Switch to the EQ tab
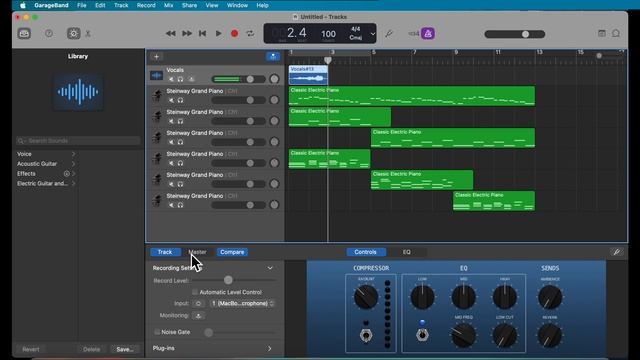The image size is (640, 360). 407,252
